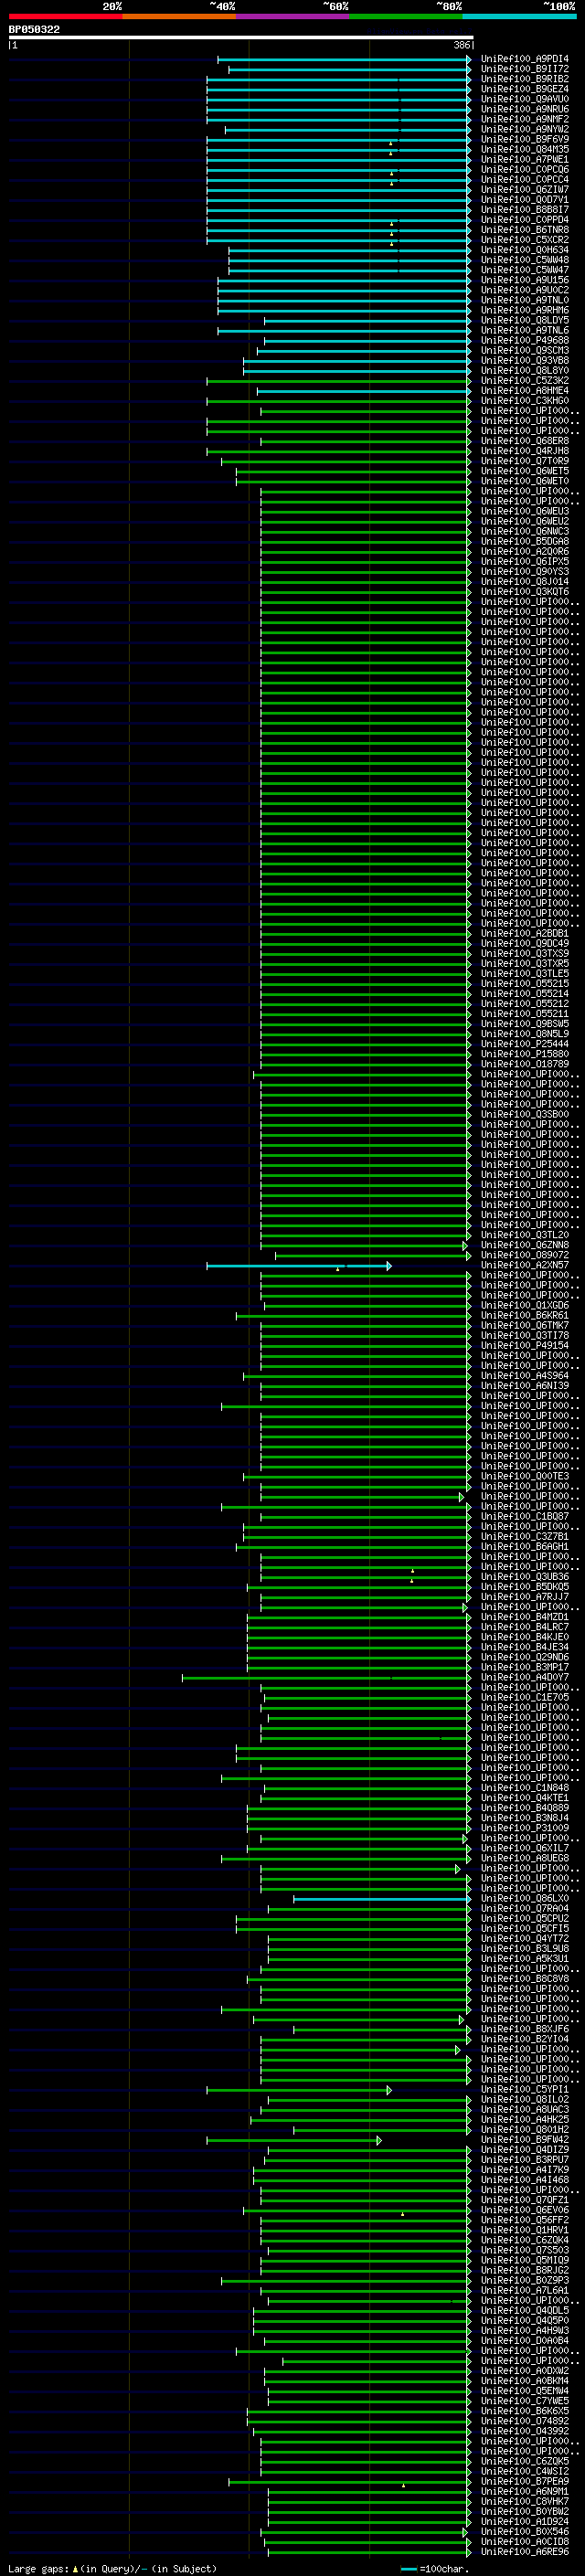The height and width of the screenshot is (2576, 585).
Task: Click the cyan ~100% identity legend segment
Action: point(519,16)
